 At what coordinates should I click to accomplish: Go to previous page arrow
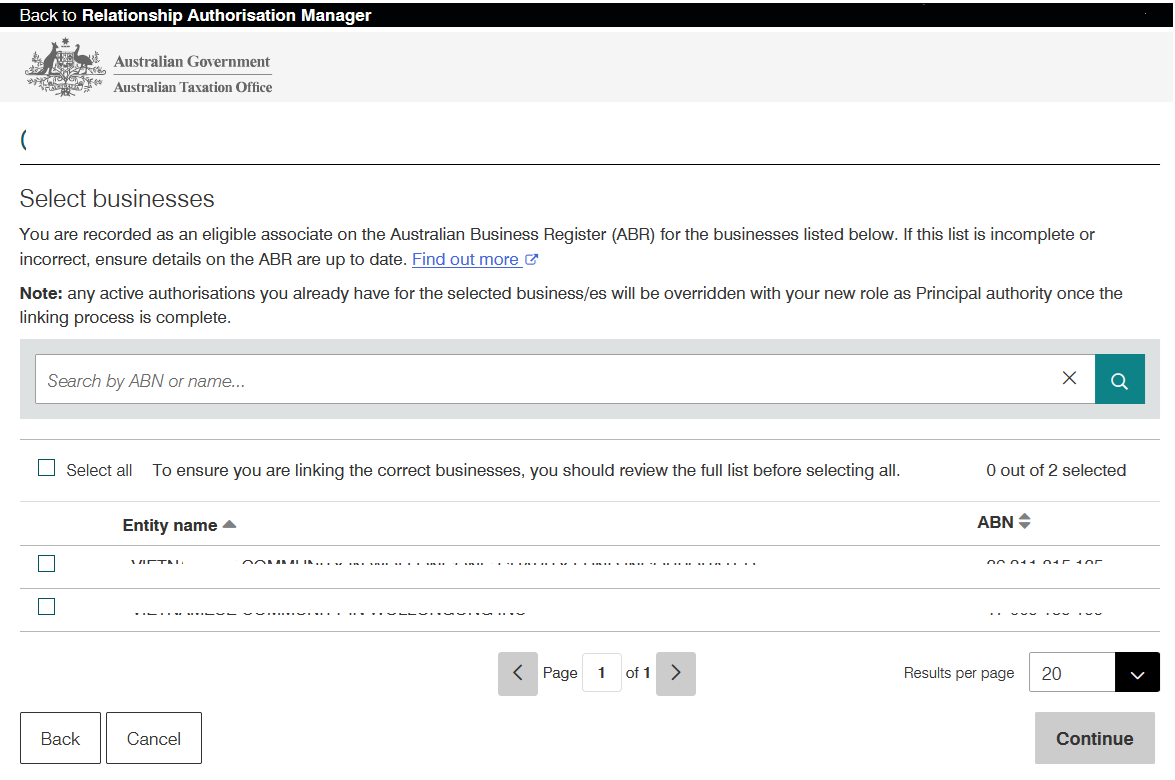[518, 674]
